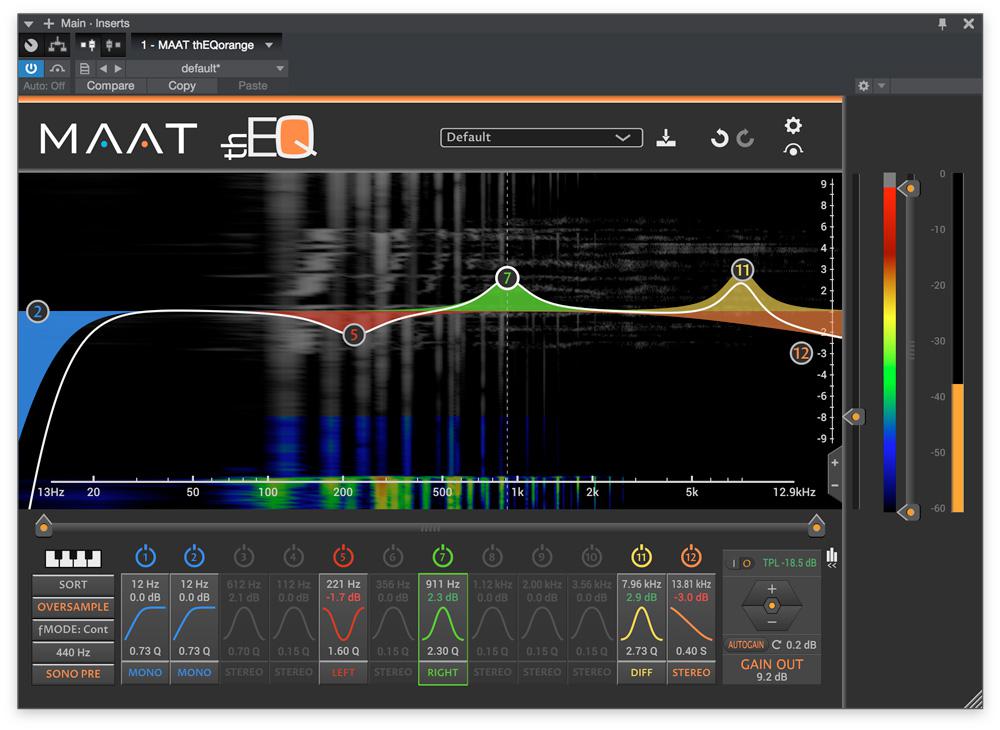Open the MAAT thEQorange plugin selector
The height and width of the screenshot is (730, 1000).
pyautogui.click(x=207, y=45)
